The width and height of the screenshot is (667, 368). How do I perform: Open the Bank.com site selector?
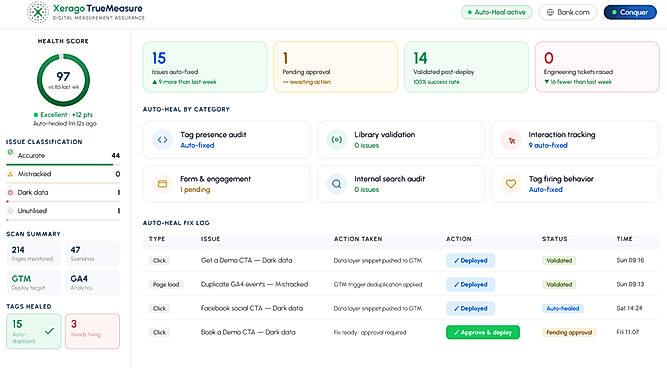tap(568, 12)
